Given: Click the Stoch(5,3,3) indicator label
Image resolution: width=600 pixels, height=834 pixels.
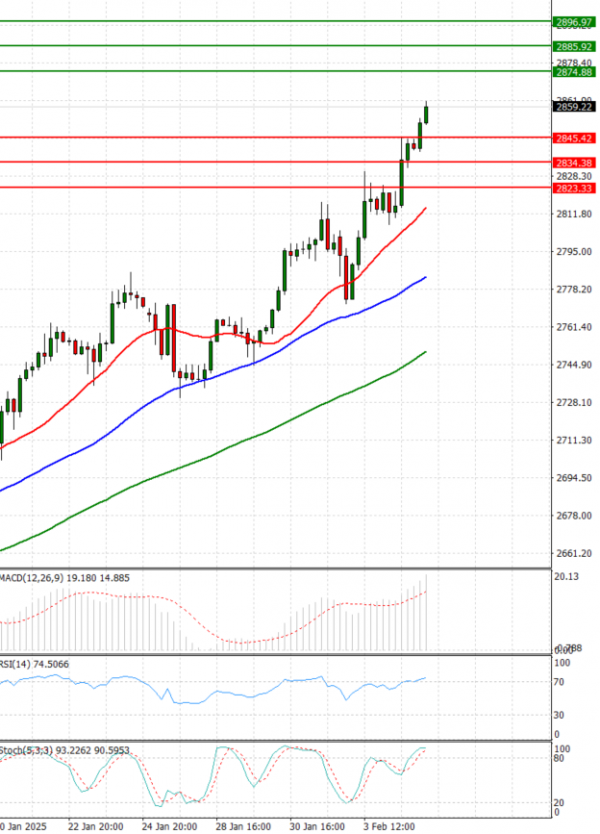Looking at the screenshot, I should point(65,750).
